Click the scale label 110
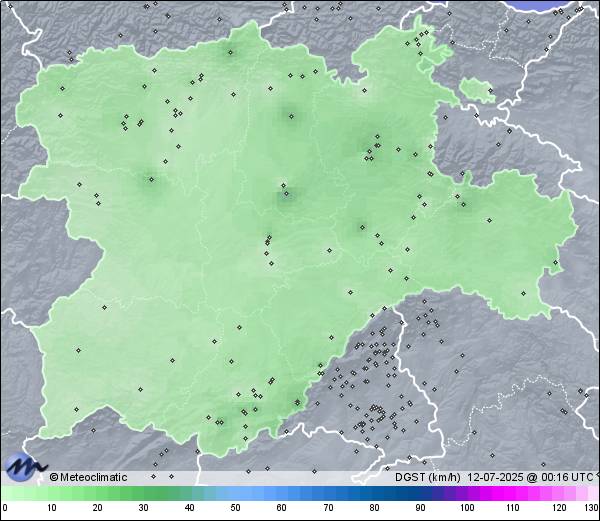 [513, 508]
